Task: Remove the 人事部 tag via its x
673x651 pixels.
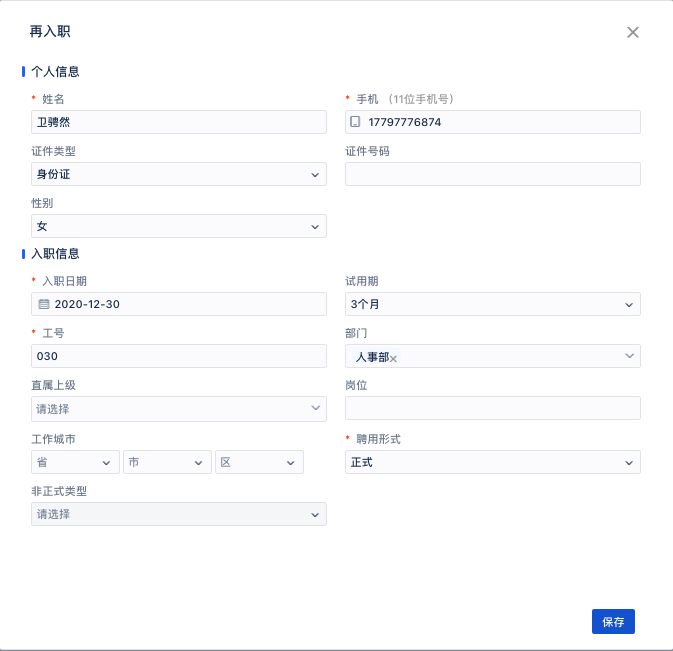Action: tap(393, 358)
